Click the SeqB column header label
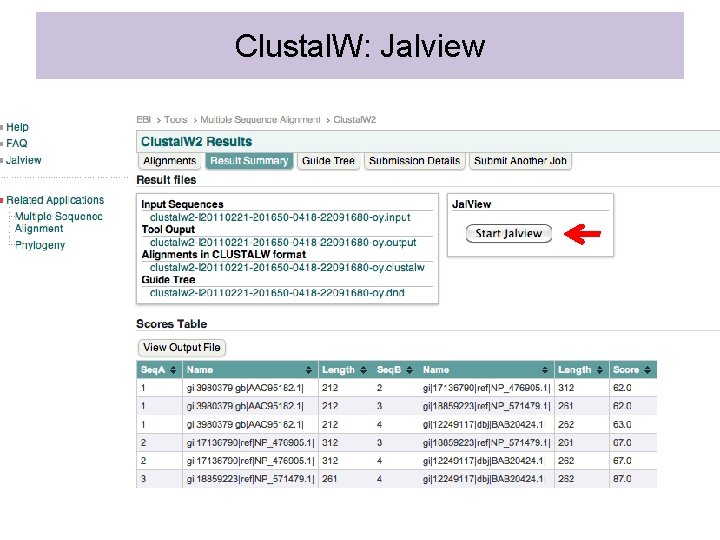 coord(389,370)
